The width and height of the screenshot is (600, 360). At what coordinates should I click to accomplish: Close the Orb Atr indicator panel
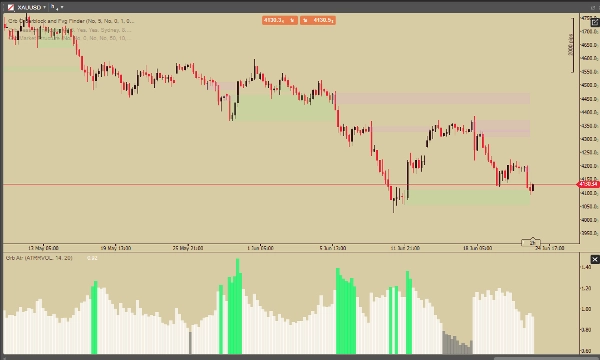point(595,260)
